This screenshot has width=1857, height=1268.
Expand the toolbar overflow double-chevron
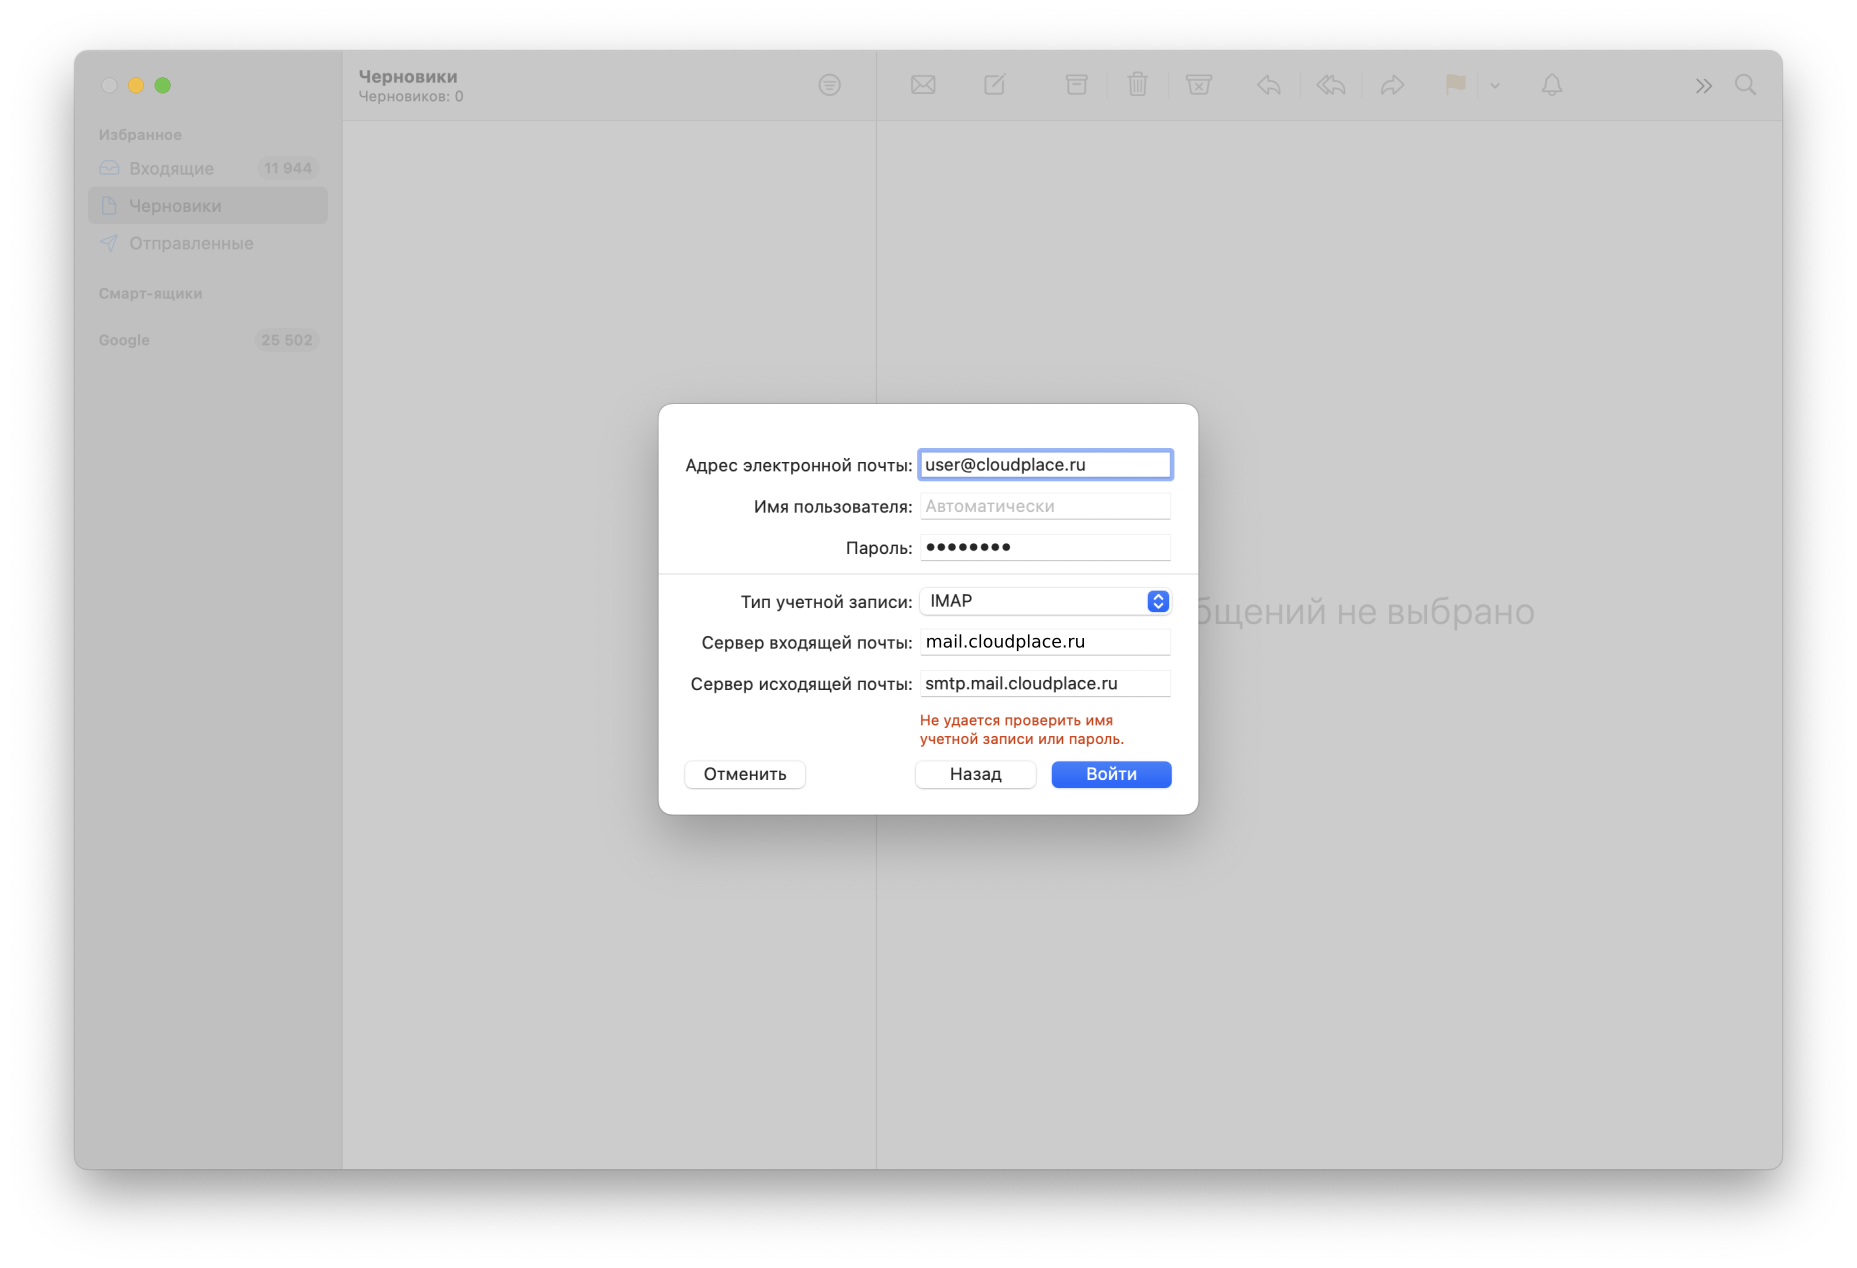pyautogui.click(x=1703, y=86)
